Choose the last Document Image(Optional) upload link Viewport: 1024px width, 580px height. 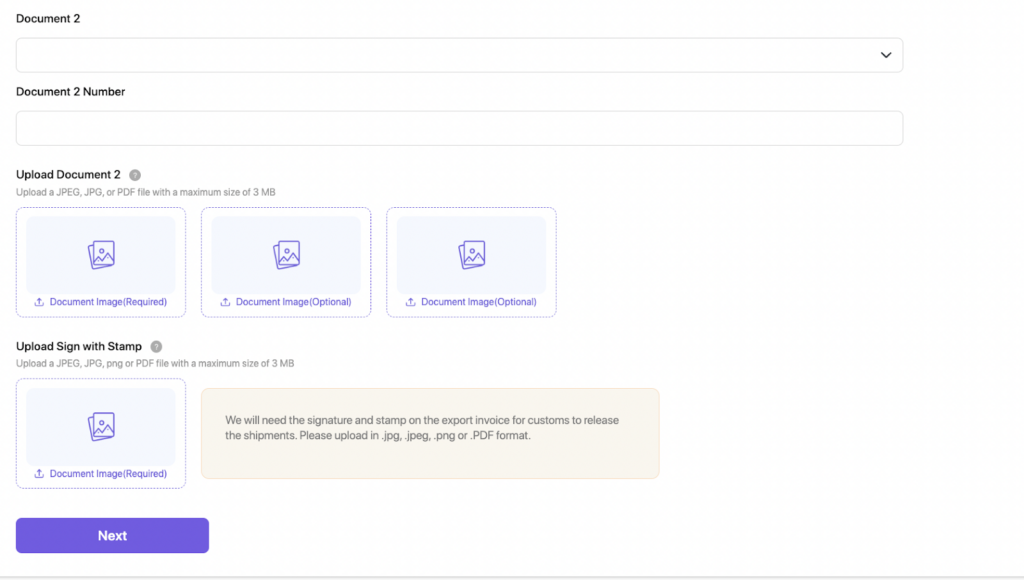[478, 302]
